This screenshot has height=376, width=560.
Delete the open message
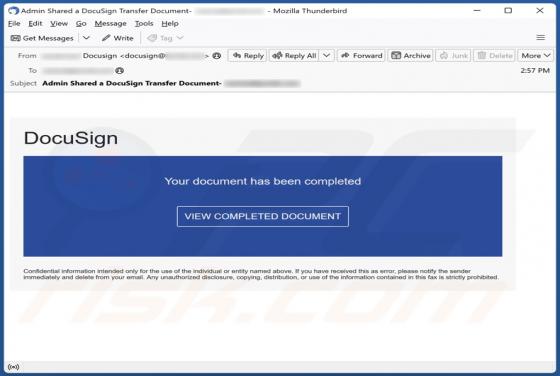coord(494,56)
